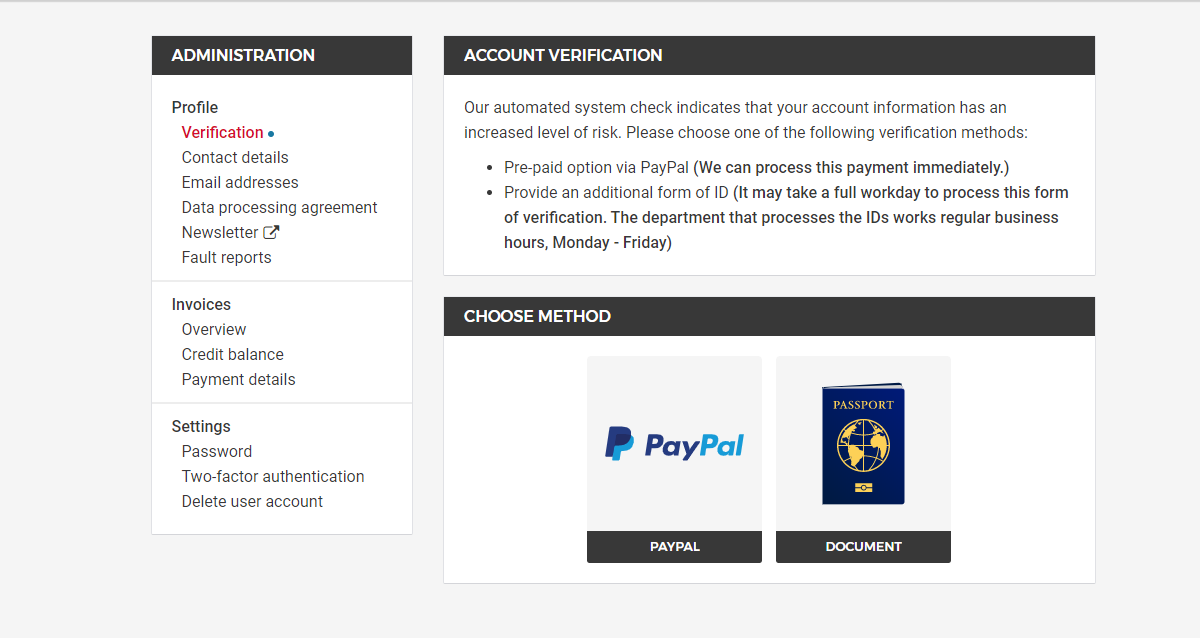Select the DOCUMENT method button
This screenshot has width=1200, height=638.
(x=863, y=547)
